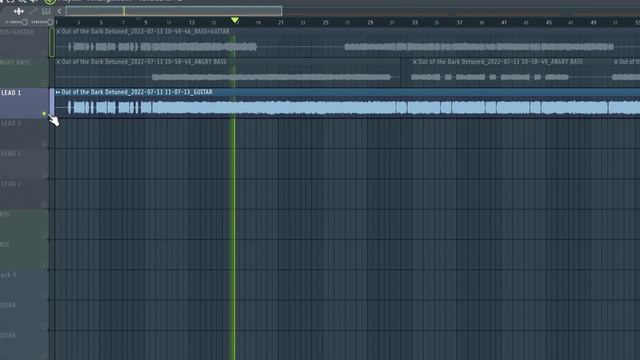The image size is (640, 360).
Task: Select the BASS+GUITAR track header
Action: pos(24,42)
